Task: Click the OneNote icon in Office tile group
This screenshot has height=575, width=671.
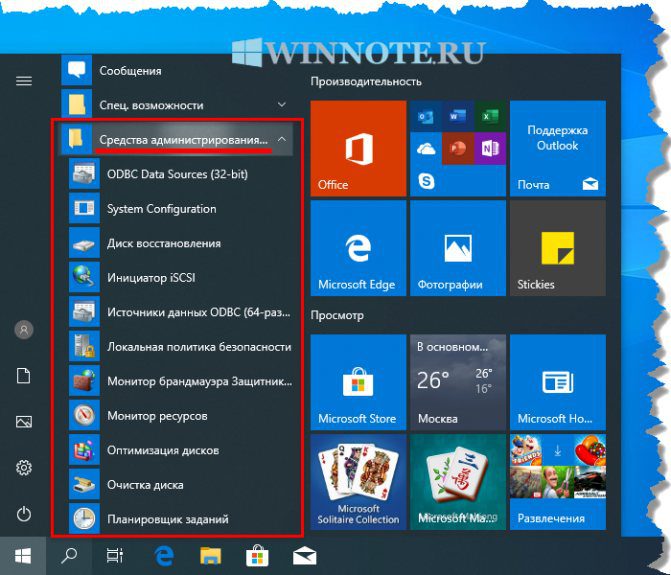Action: coord(490,148)
